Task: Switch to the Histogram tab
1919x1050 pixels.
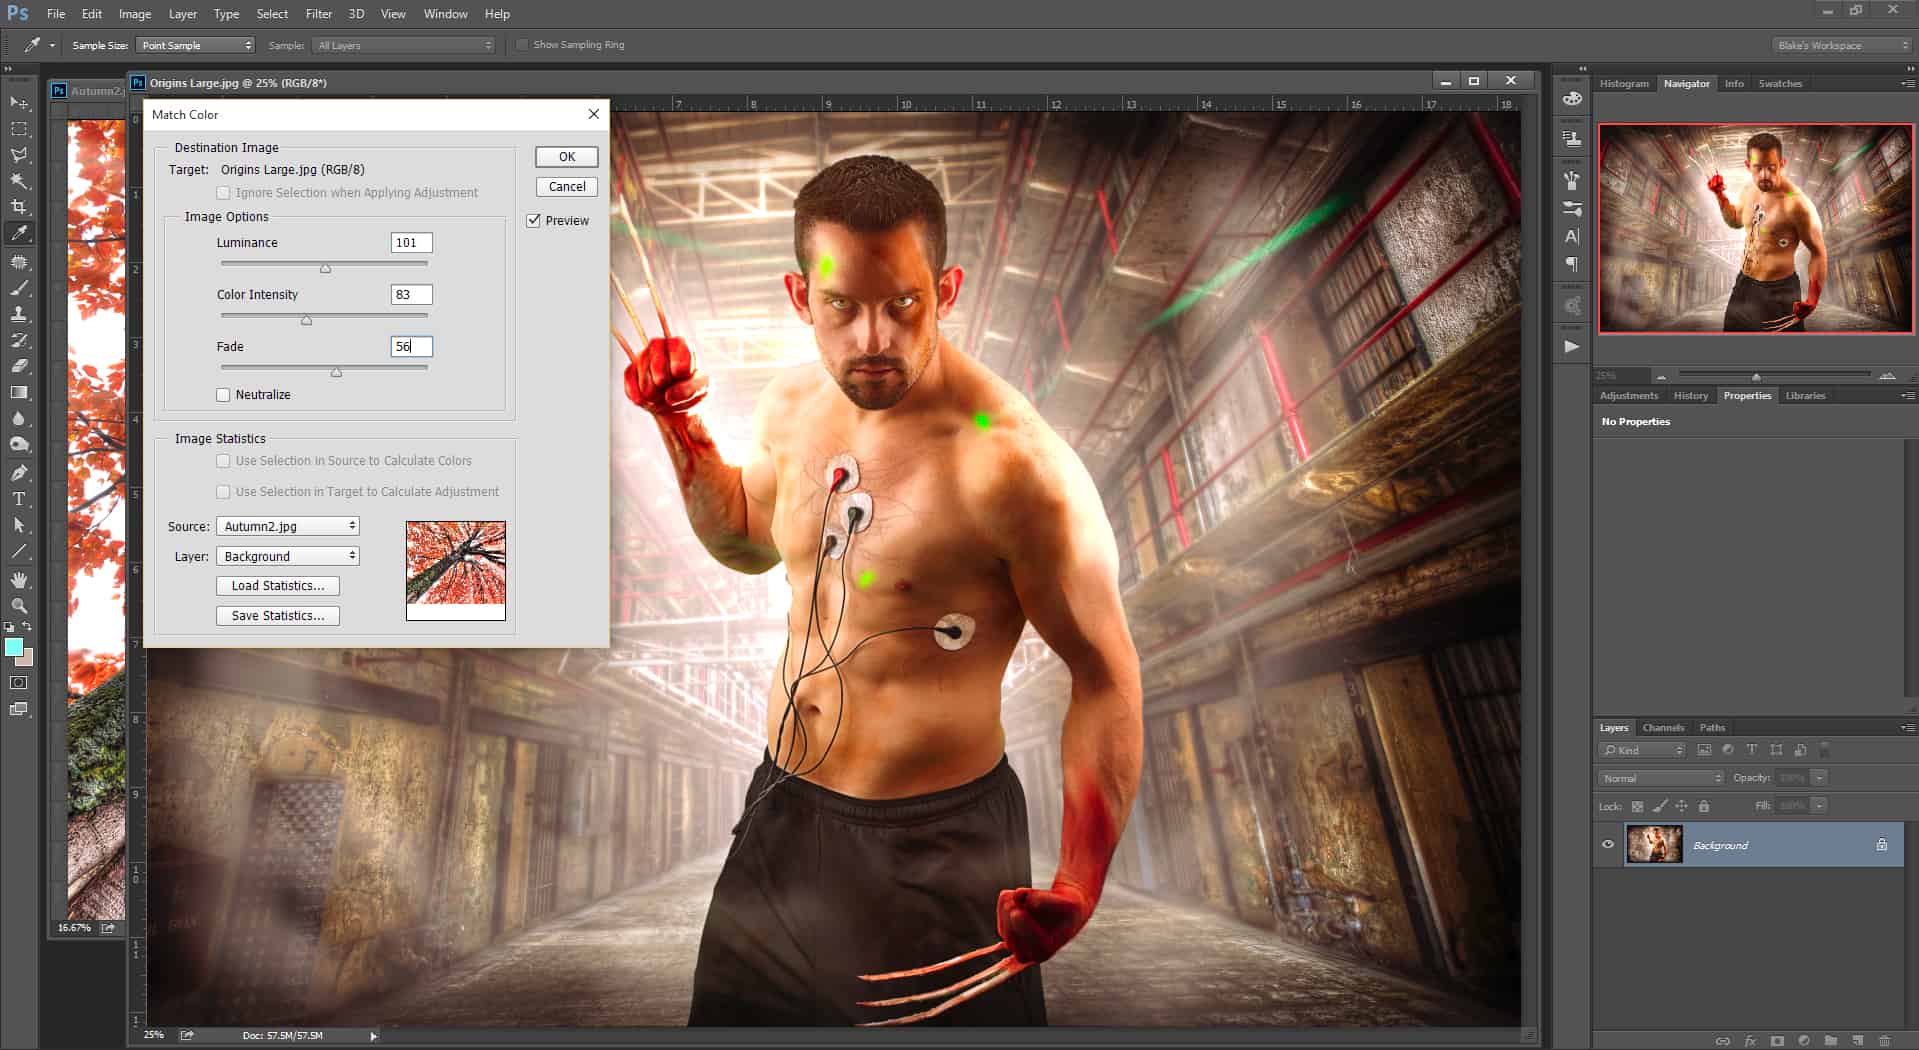Action: (1624, 84)
